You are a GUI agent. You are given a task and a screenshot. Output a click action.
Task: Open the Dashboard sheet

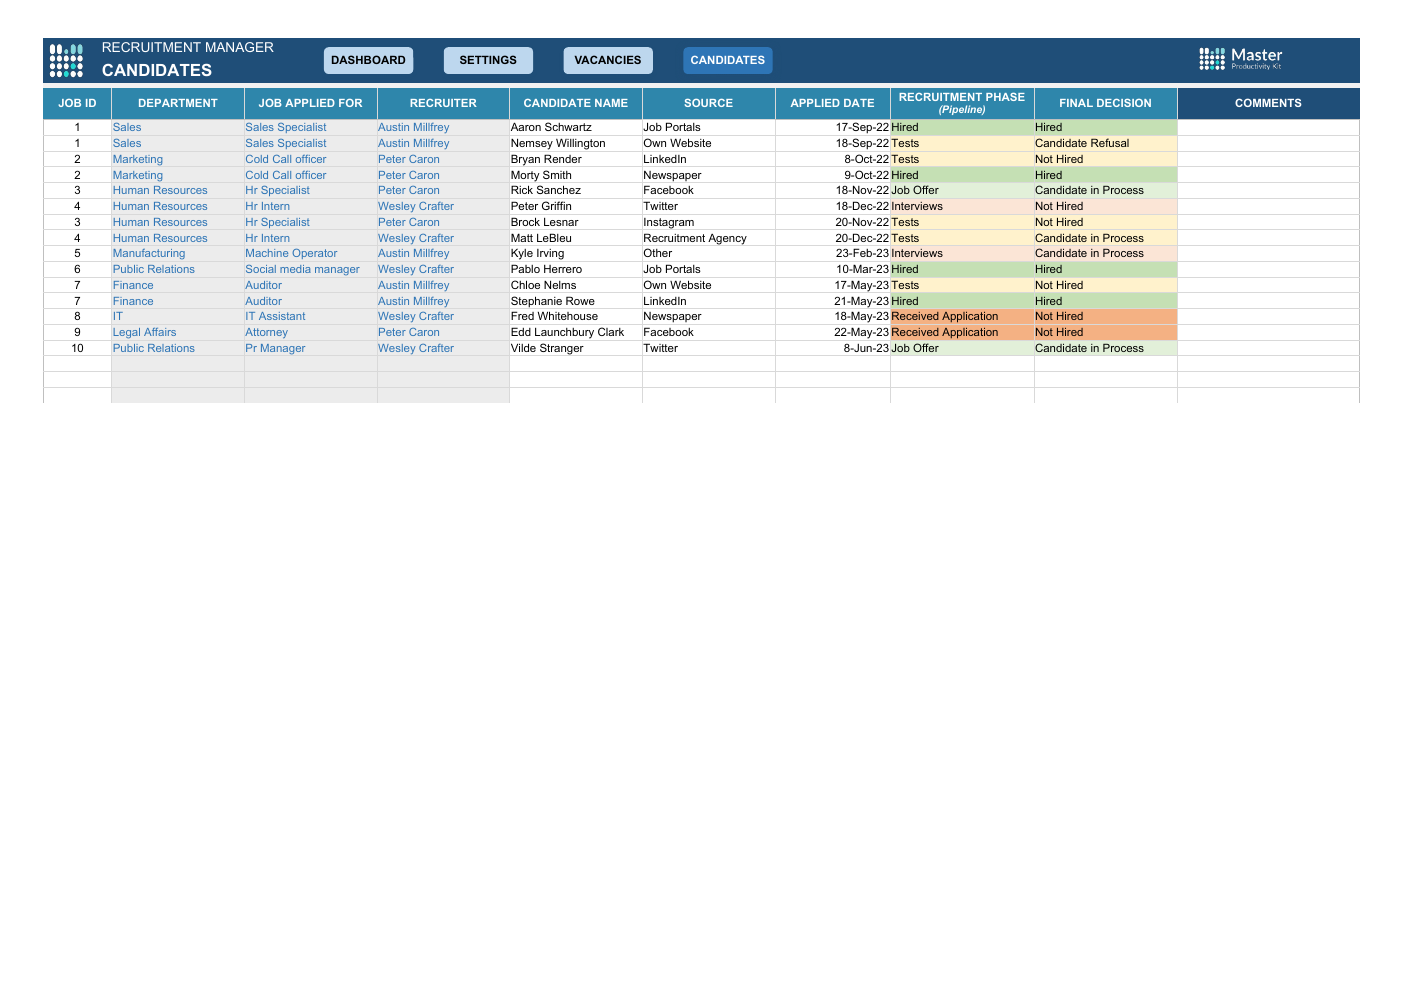click(x=368, y=60)
